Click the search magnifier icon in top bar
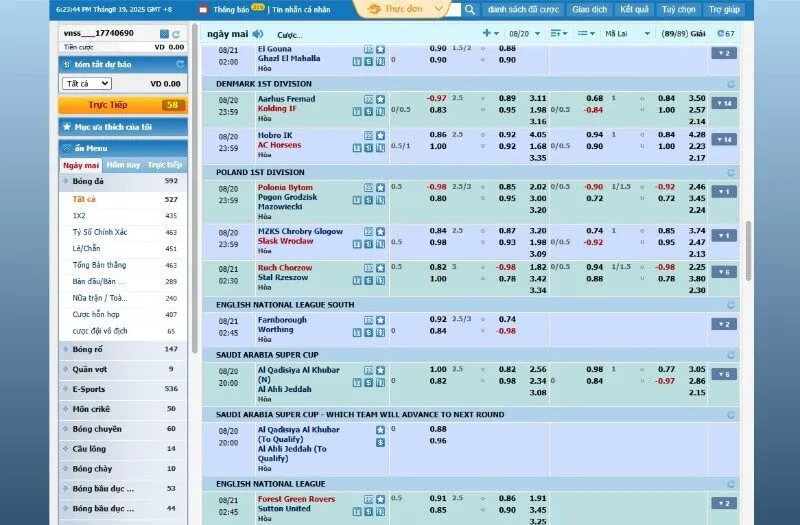 469,10
